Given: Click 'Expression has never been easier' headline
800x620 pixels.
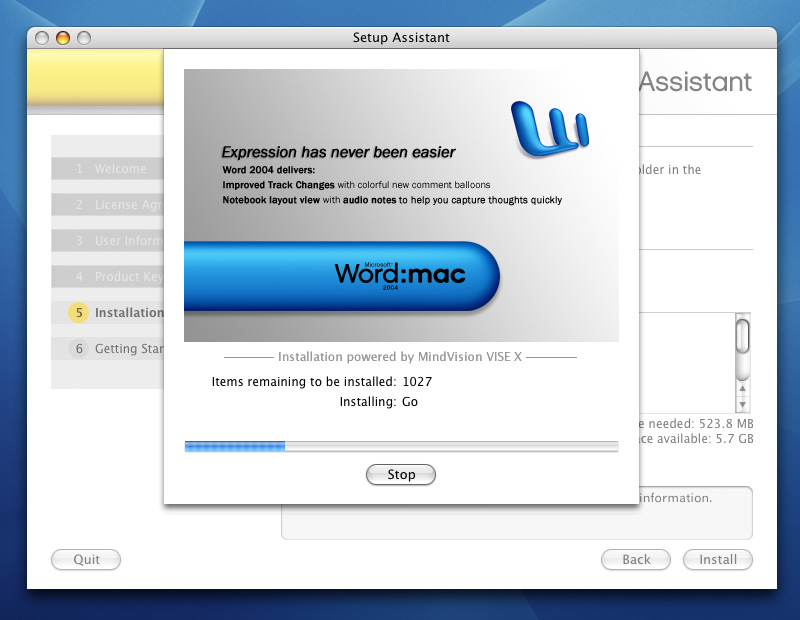Looking at the screenshot, I should tap(338, 152).
